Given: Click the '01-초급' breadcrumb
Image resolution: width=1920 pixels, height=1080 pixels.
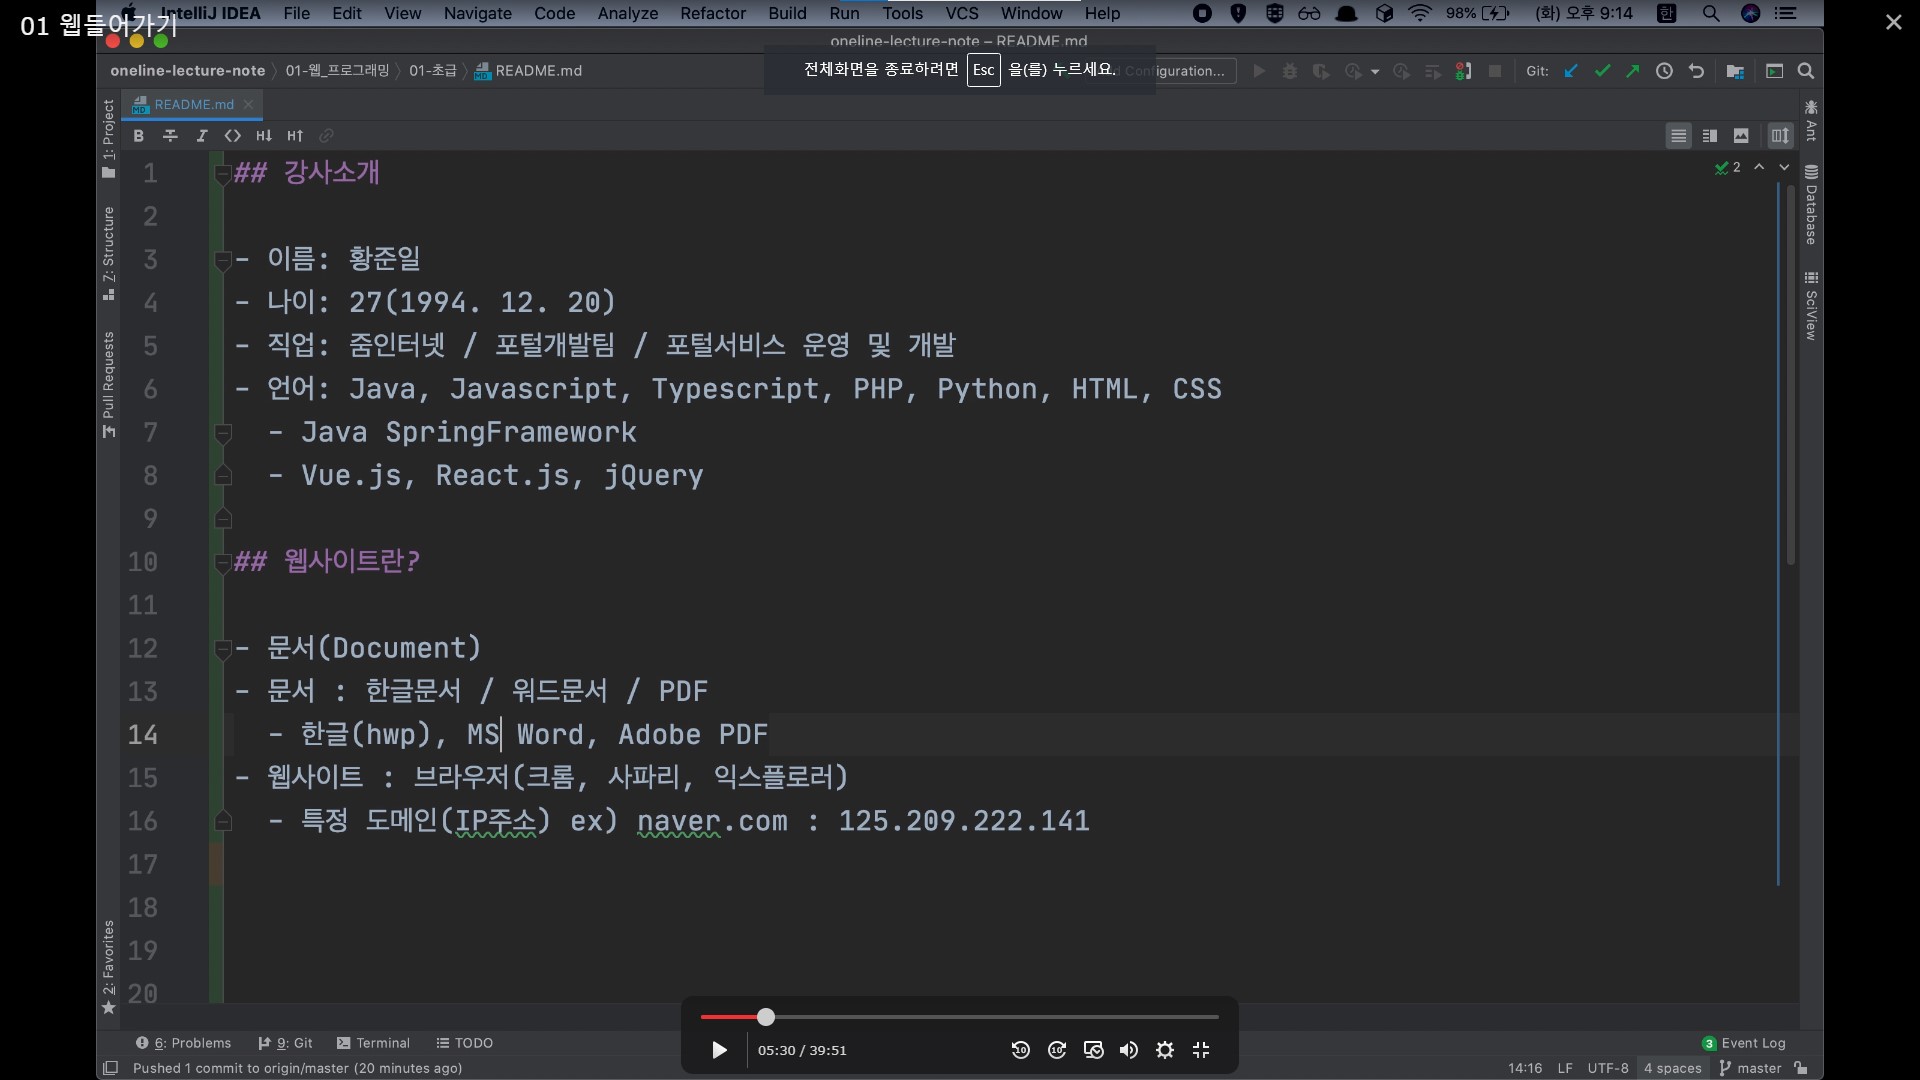Looking at the screenshot, I should [433, 71].
